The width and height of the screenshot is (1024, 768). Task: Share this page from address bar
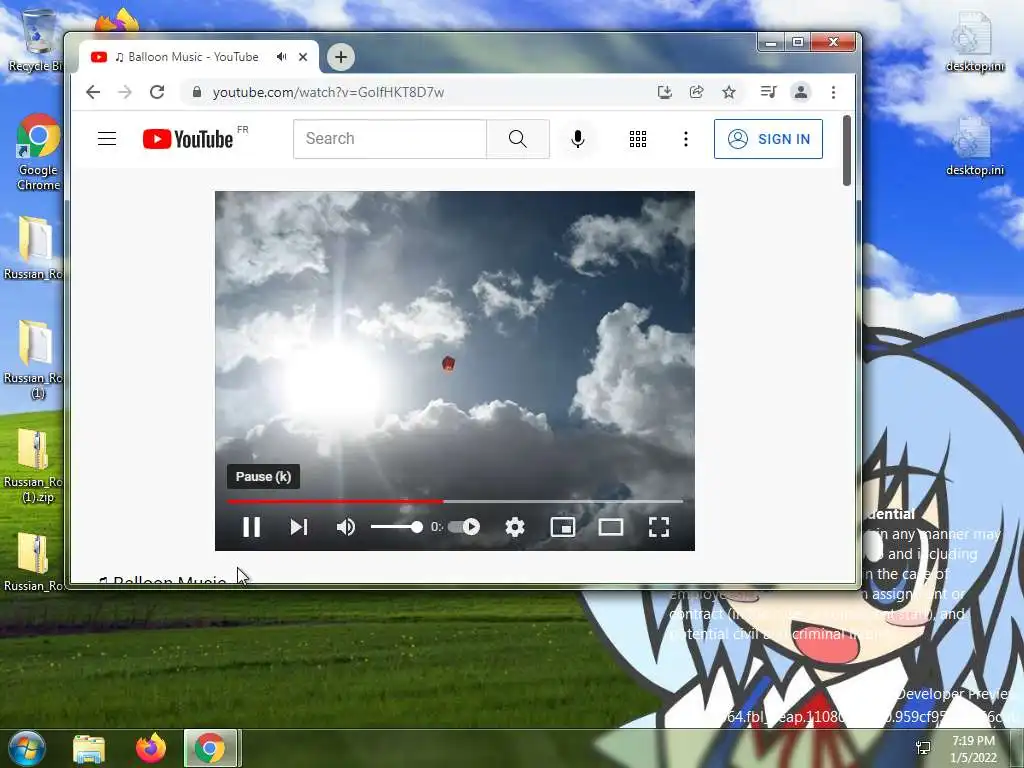click(x=697, y=92)
